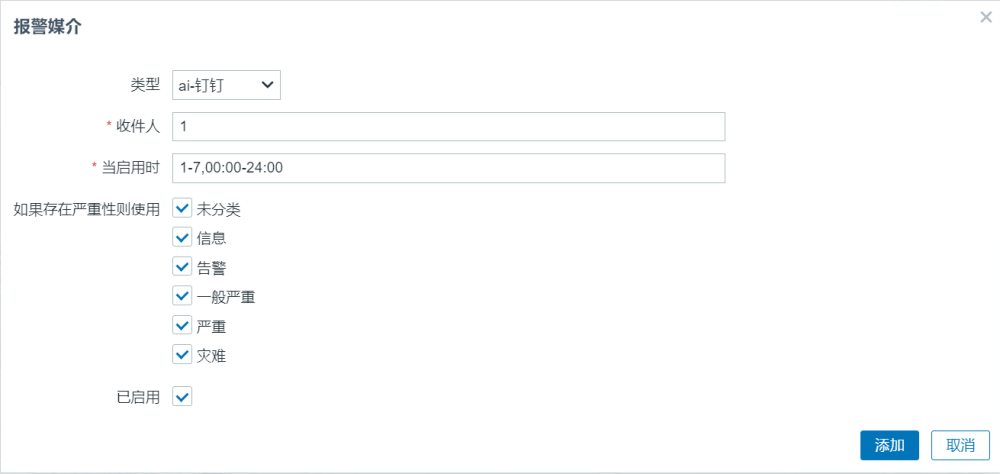Open the 类型 dropdown showing ai-钉钉
Image resolution: width=1000 pixels, height=474 pixels.
226,85
